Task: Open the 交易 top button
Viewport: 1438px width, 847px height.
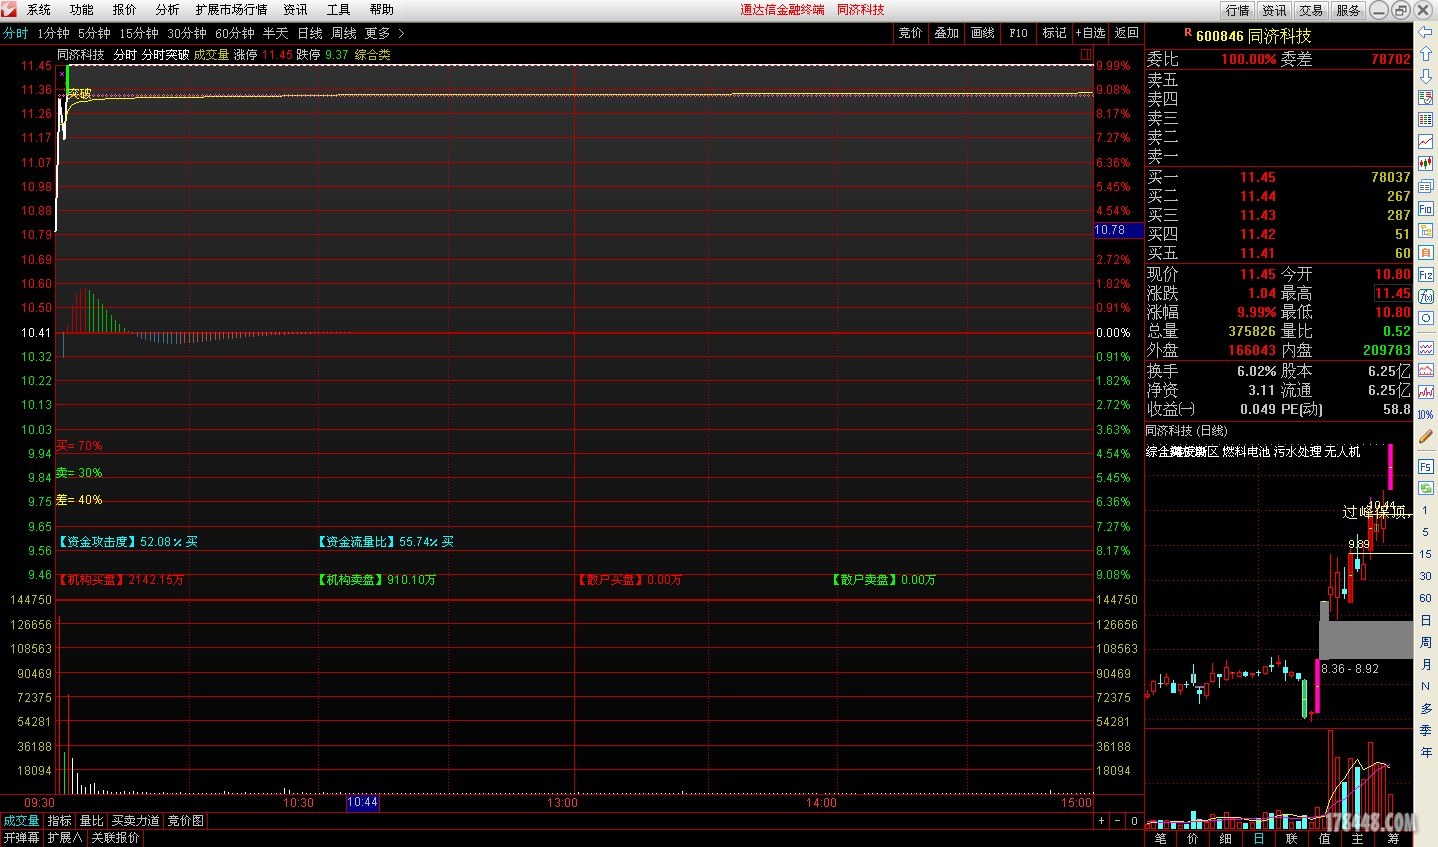Action: click(1311, 10)
